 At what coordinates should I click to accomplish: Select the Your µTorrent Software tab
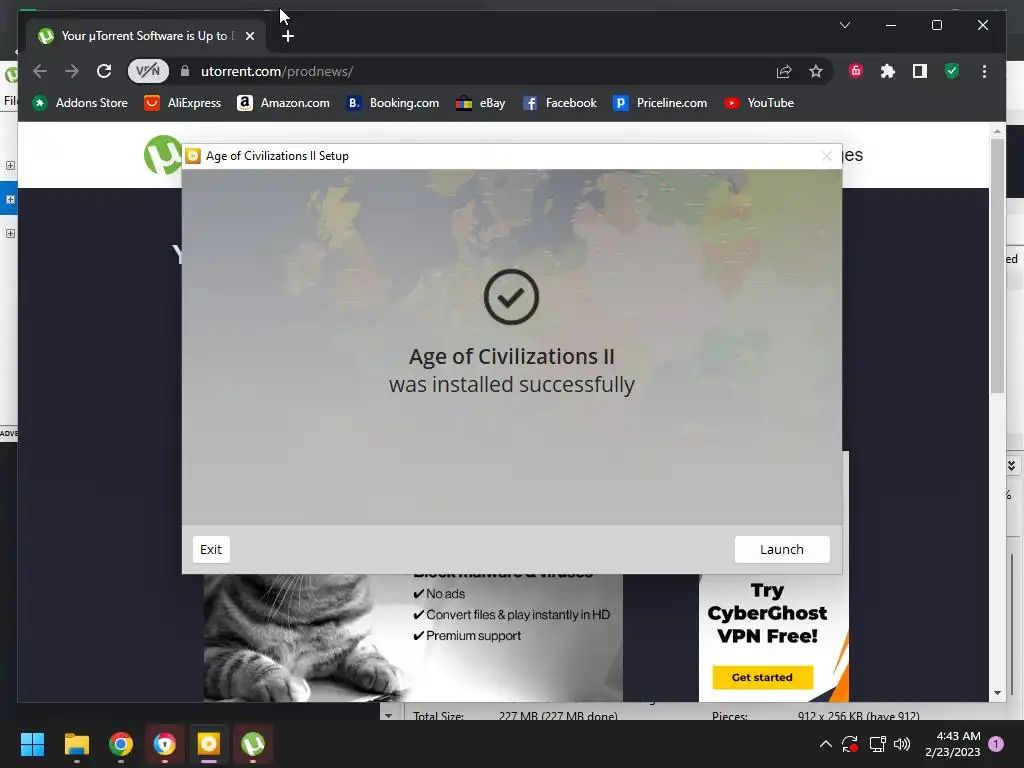pyautogui.click(x=147, y=36)
